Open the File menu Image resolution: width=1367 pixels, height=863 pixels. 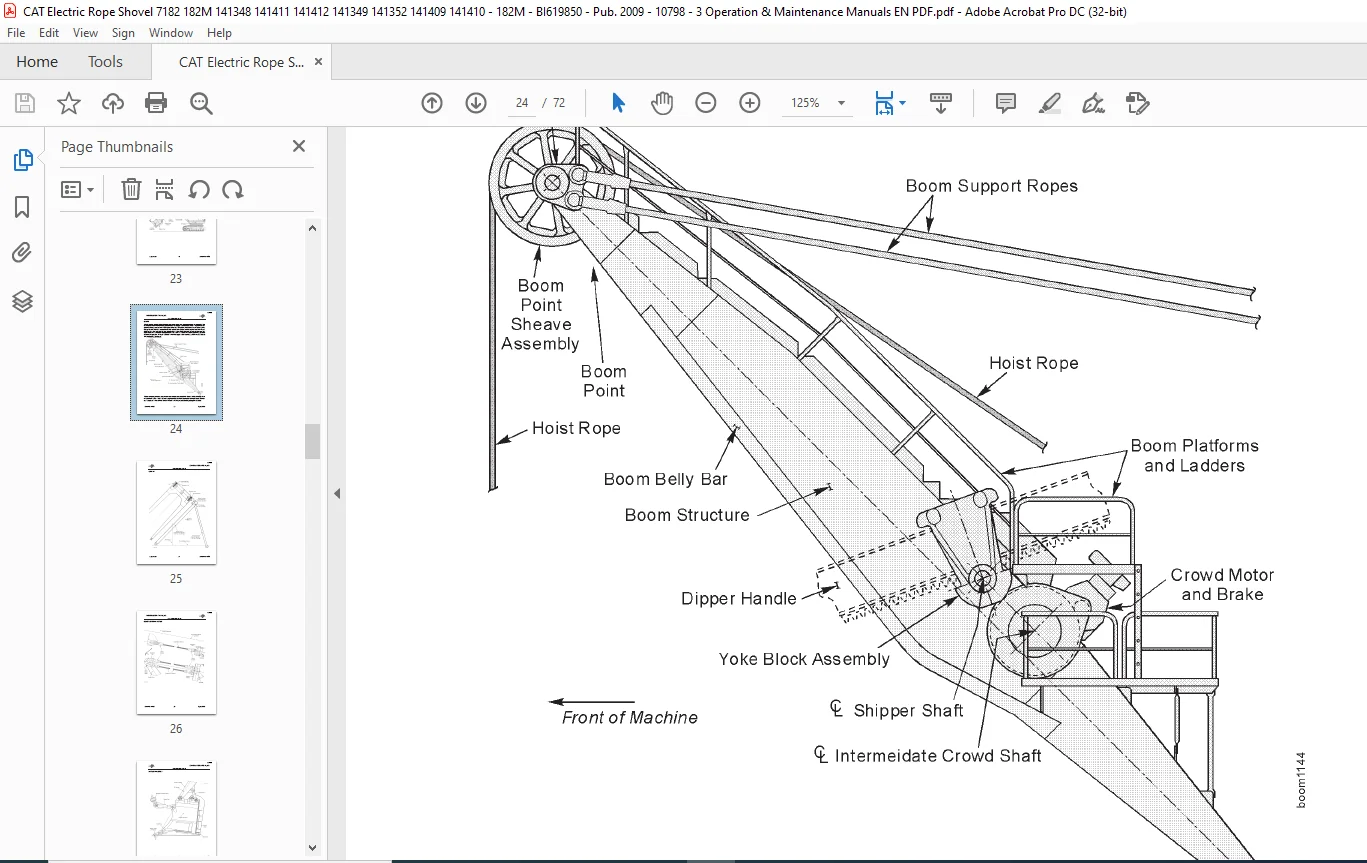(16, 33)
